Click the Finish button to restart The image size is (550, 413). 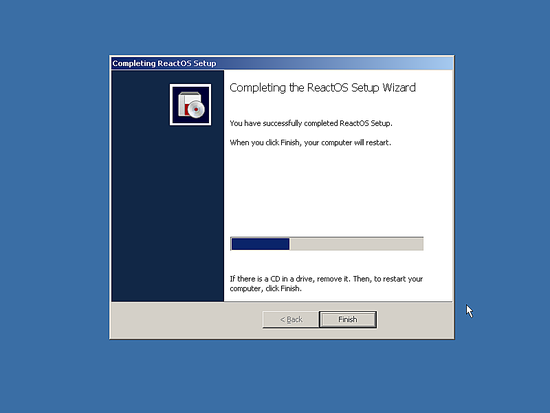point(348,319)
